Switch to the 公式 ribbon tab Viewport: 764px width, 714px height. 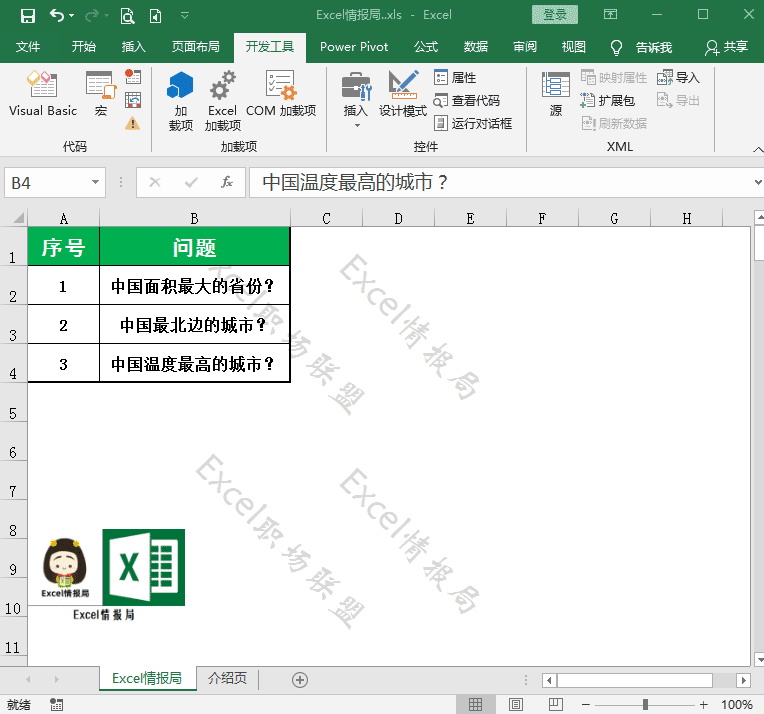(426, 47)
